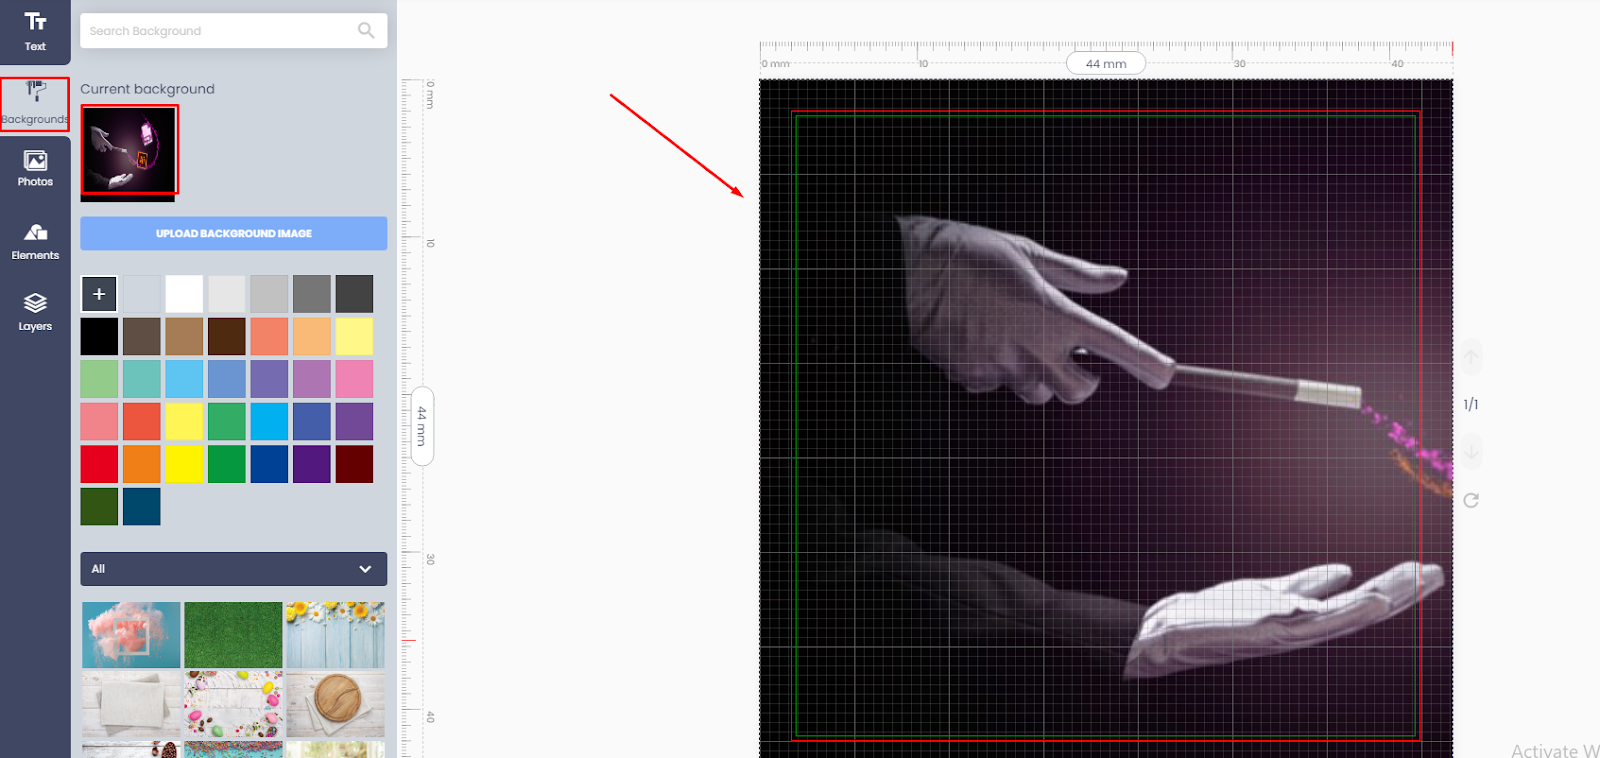This screenshot has height=758, width=1600.
Task: Open the Text tool panel
Action: pos(35,31)
